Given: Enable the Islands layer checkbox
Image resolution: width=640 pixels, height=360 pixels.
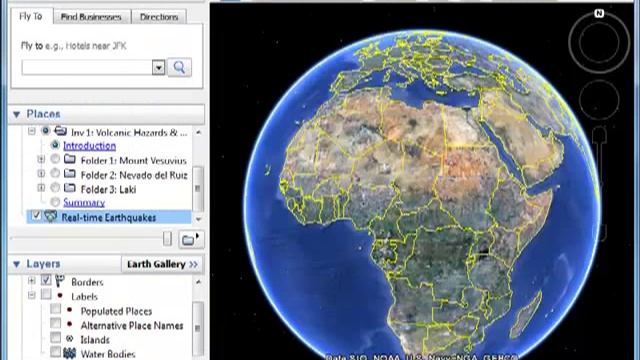Looking at the screenshot, I should 56,338.
